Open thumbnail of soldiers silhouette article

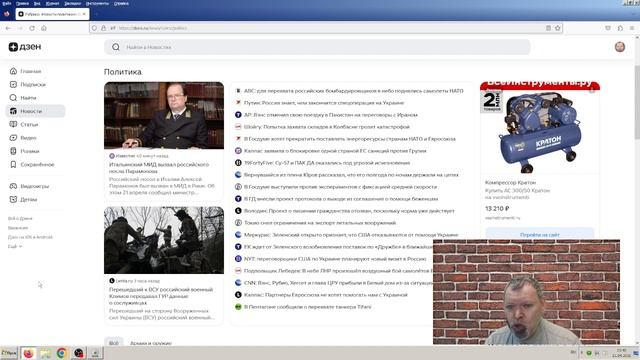point(164,240)
